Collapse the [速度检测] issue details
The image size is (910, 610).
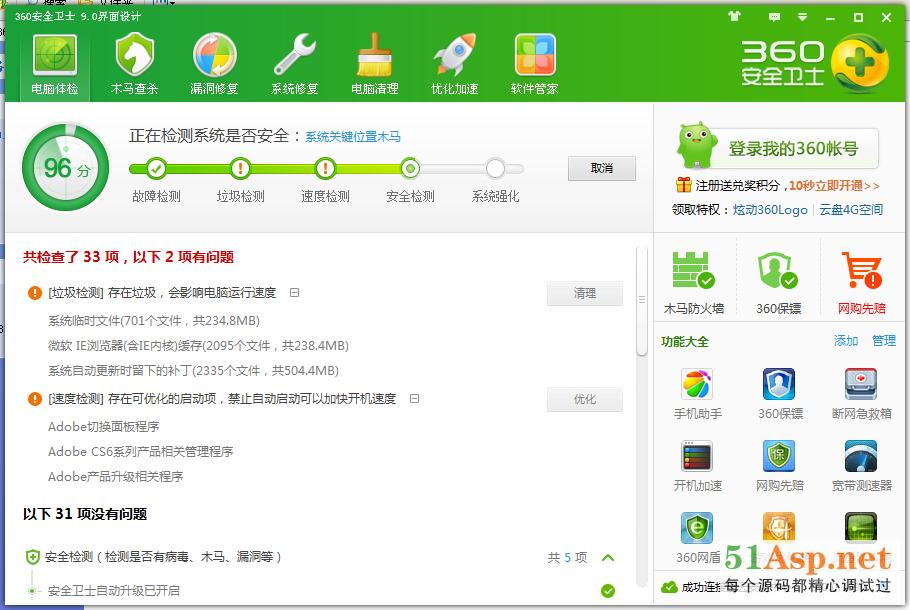click(414, 399)
